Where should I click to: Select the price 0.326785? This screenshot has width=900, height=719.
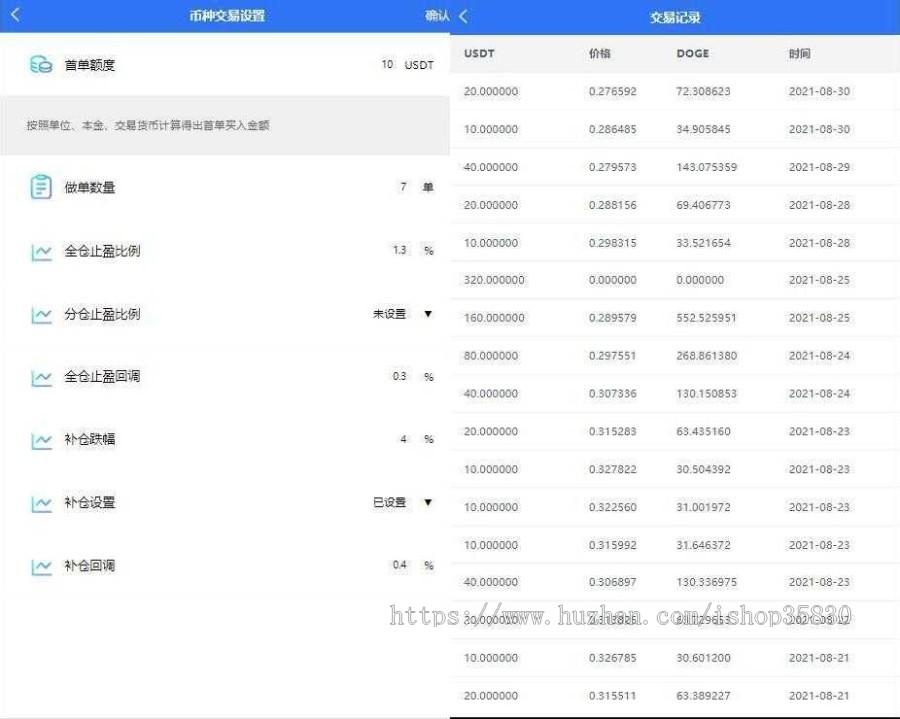pyautogui.click(x=612, y=658)
